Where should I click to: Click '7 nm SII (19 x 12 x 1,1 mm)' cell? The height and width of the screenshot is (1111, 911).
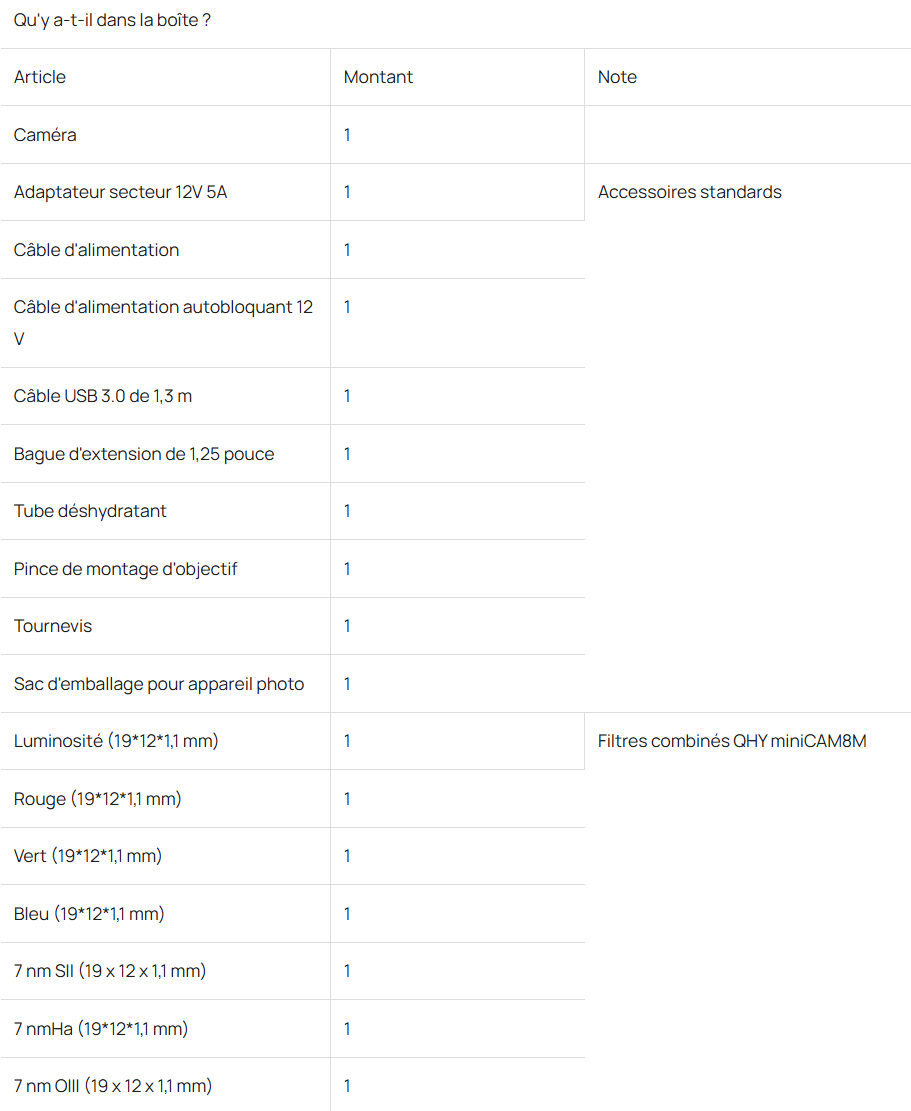(x=110, y=971)
